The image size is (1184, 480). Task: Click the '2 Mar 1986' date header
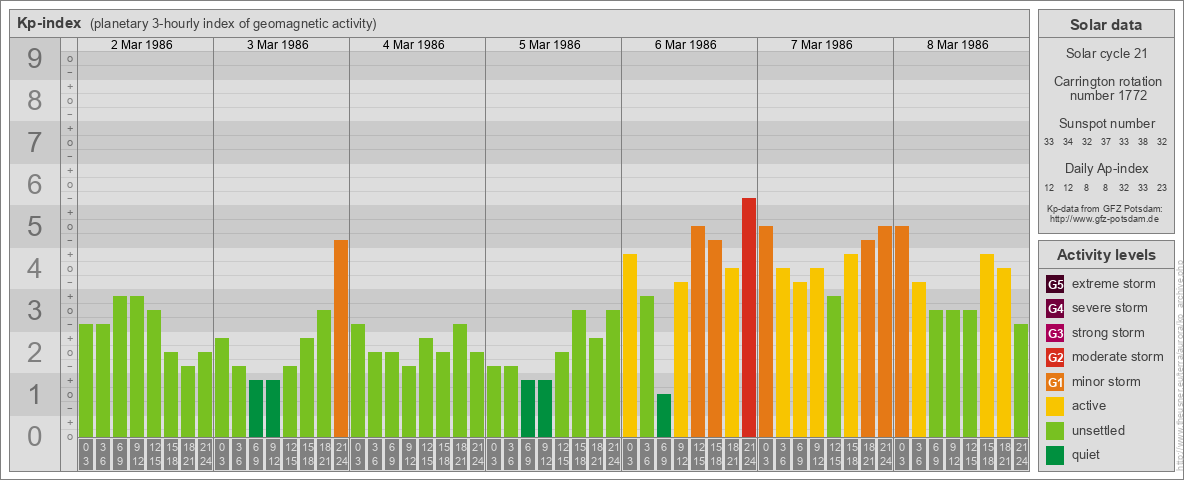(142, 45)
